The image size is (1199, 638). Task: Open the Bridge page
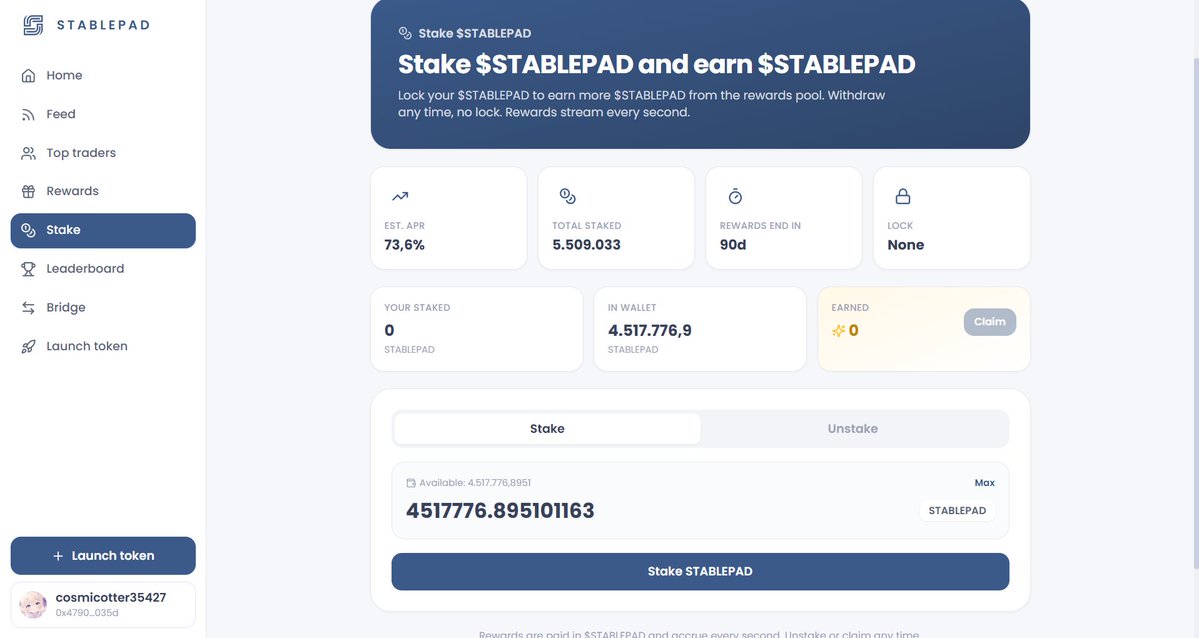tap(103, 308)
